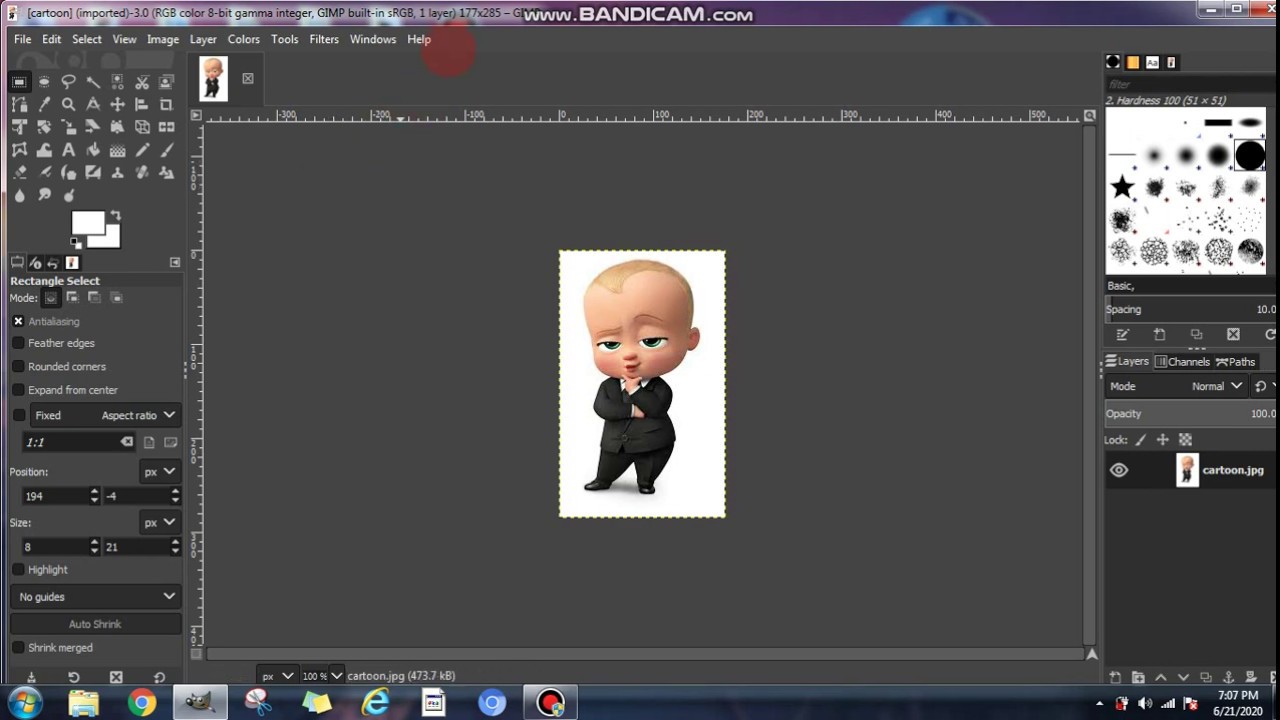
Task: Click the brush filter text field
Action: point(1191,84)
